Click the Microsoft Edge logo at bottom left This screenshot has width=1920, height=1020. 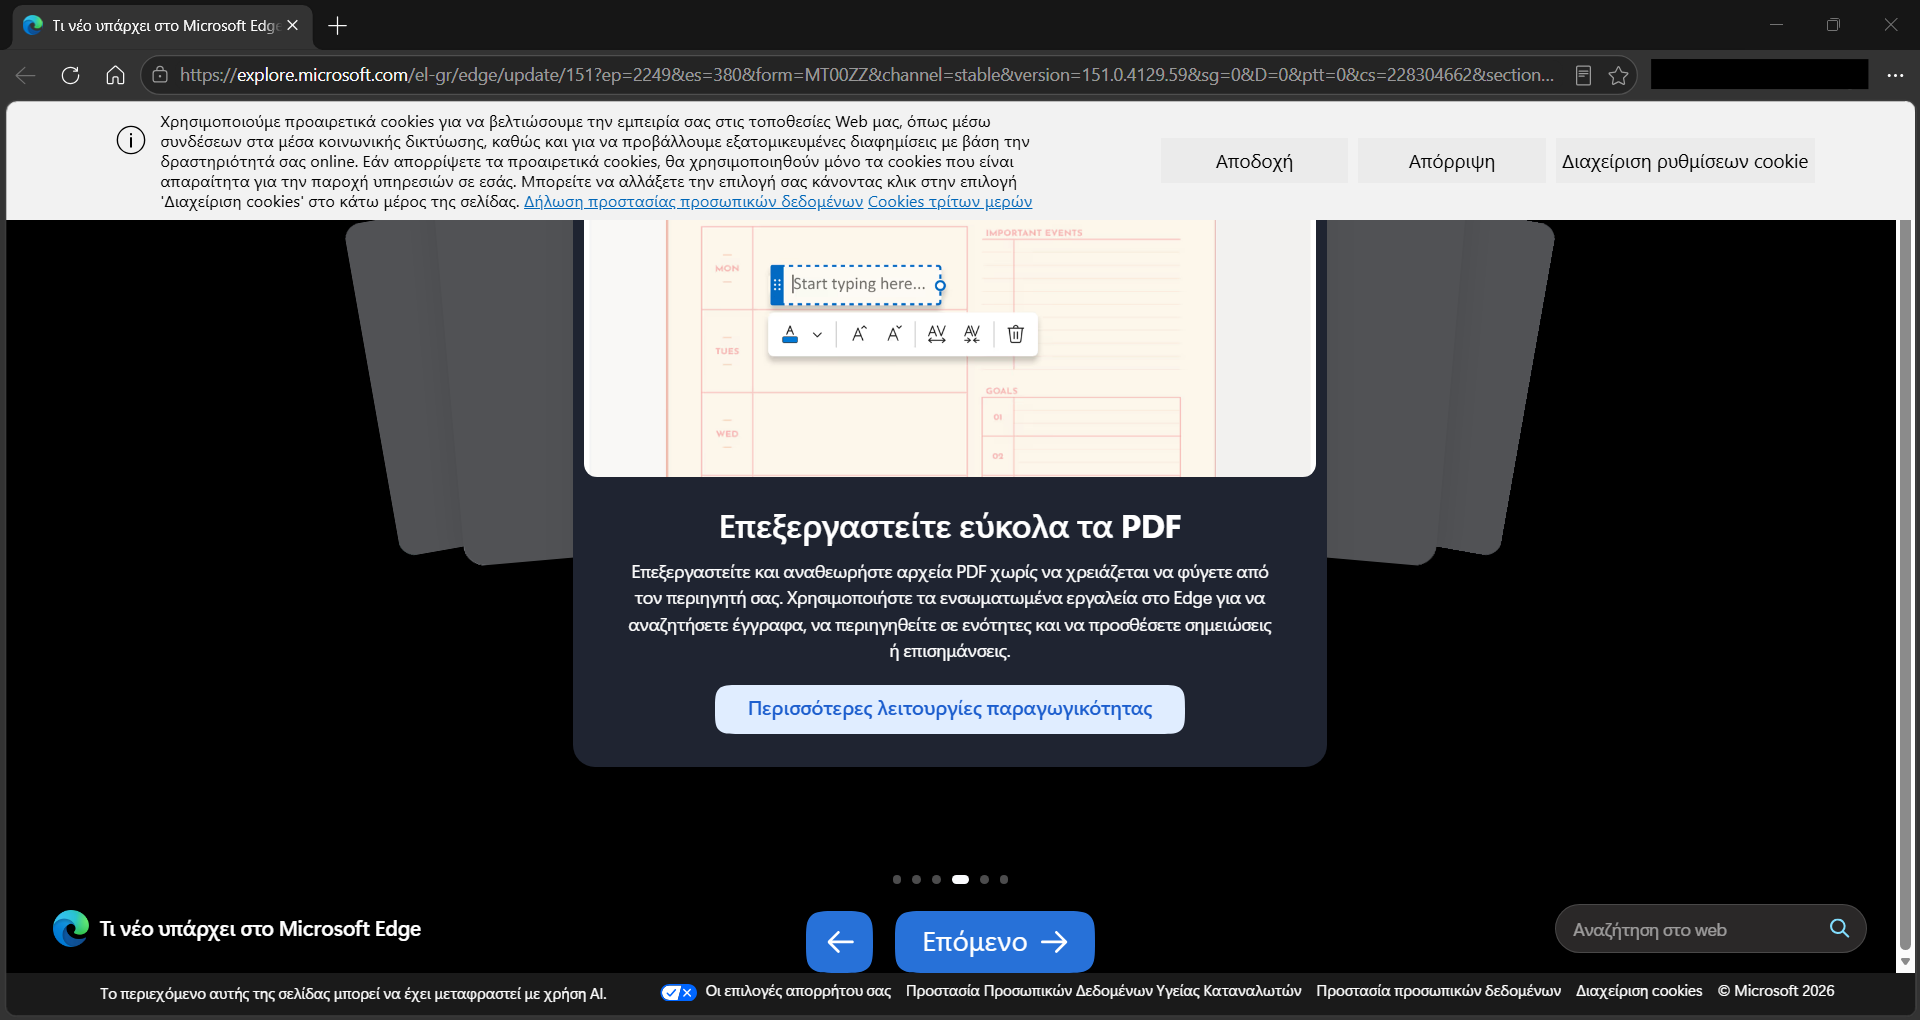click(70, 929)
